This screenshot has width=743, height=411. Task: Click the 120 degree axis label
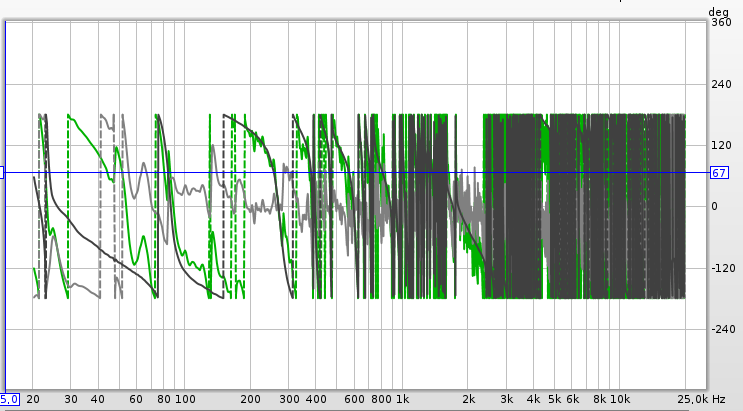coord(721,145)
